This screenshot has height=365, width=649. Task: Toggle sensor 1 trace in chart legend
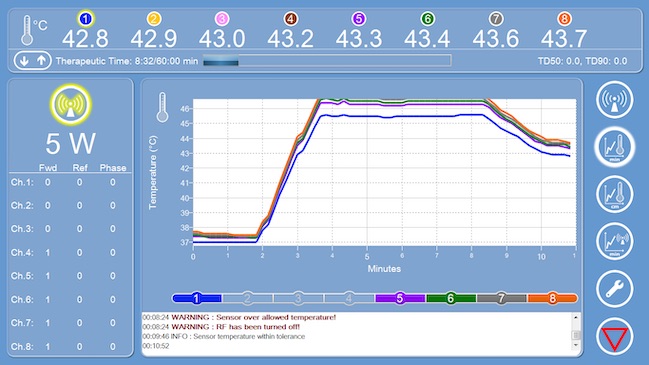point(197,298)
